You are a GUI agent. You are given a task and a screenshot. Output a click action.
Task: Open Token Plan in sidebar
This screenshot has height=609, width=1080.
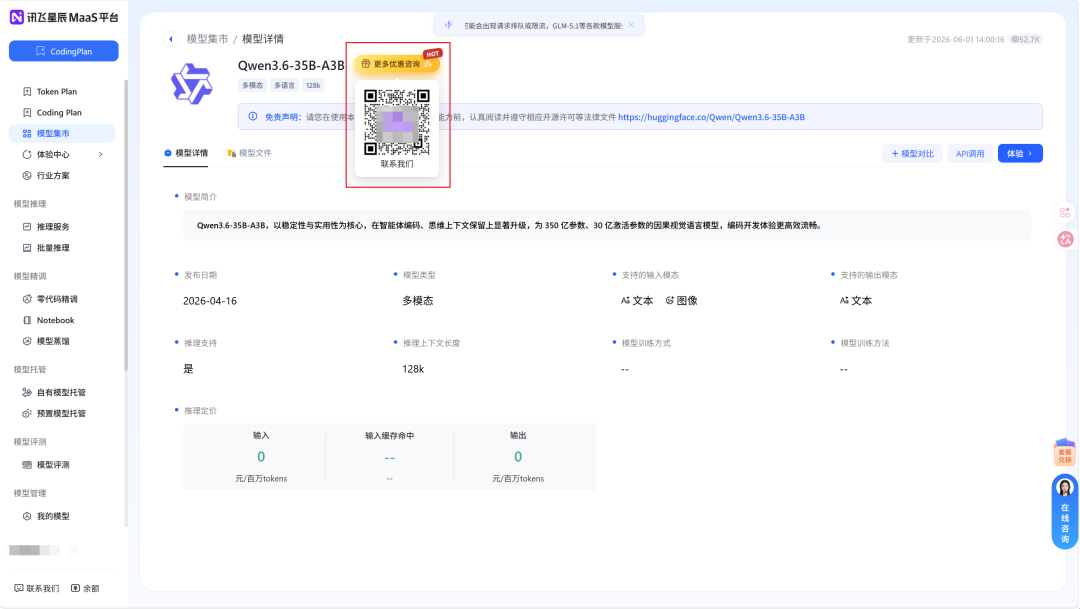click(x=56, y=91)
